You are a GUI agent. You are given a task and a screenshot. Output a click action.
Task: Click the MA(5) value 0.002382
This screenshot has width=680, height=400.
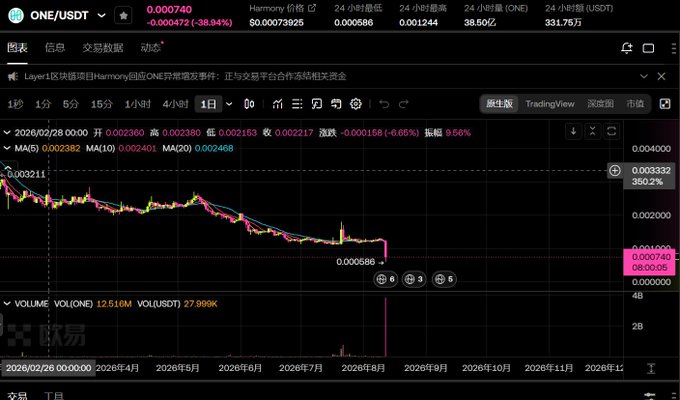61,148
